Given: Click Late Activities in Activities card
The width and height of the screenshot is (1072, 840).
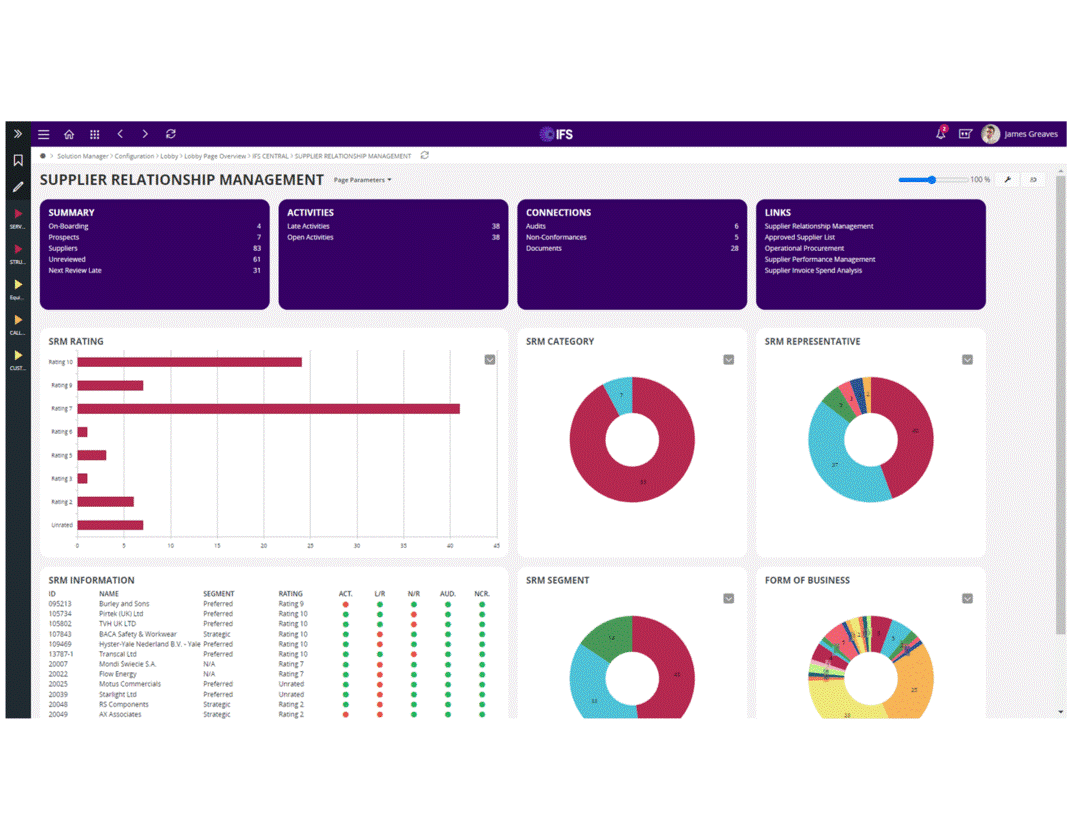Looking at the screenshot, I should click(308, 226).
